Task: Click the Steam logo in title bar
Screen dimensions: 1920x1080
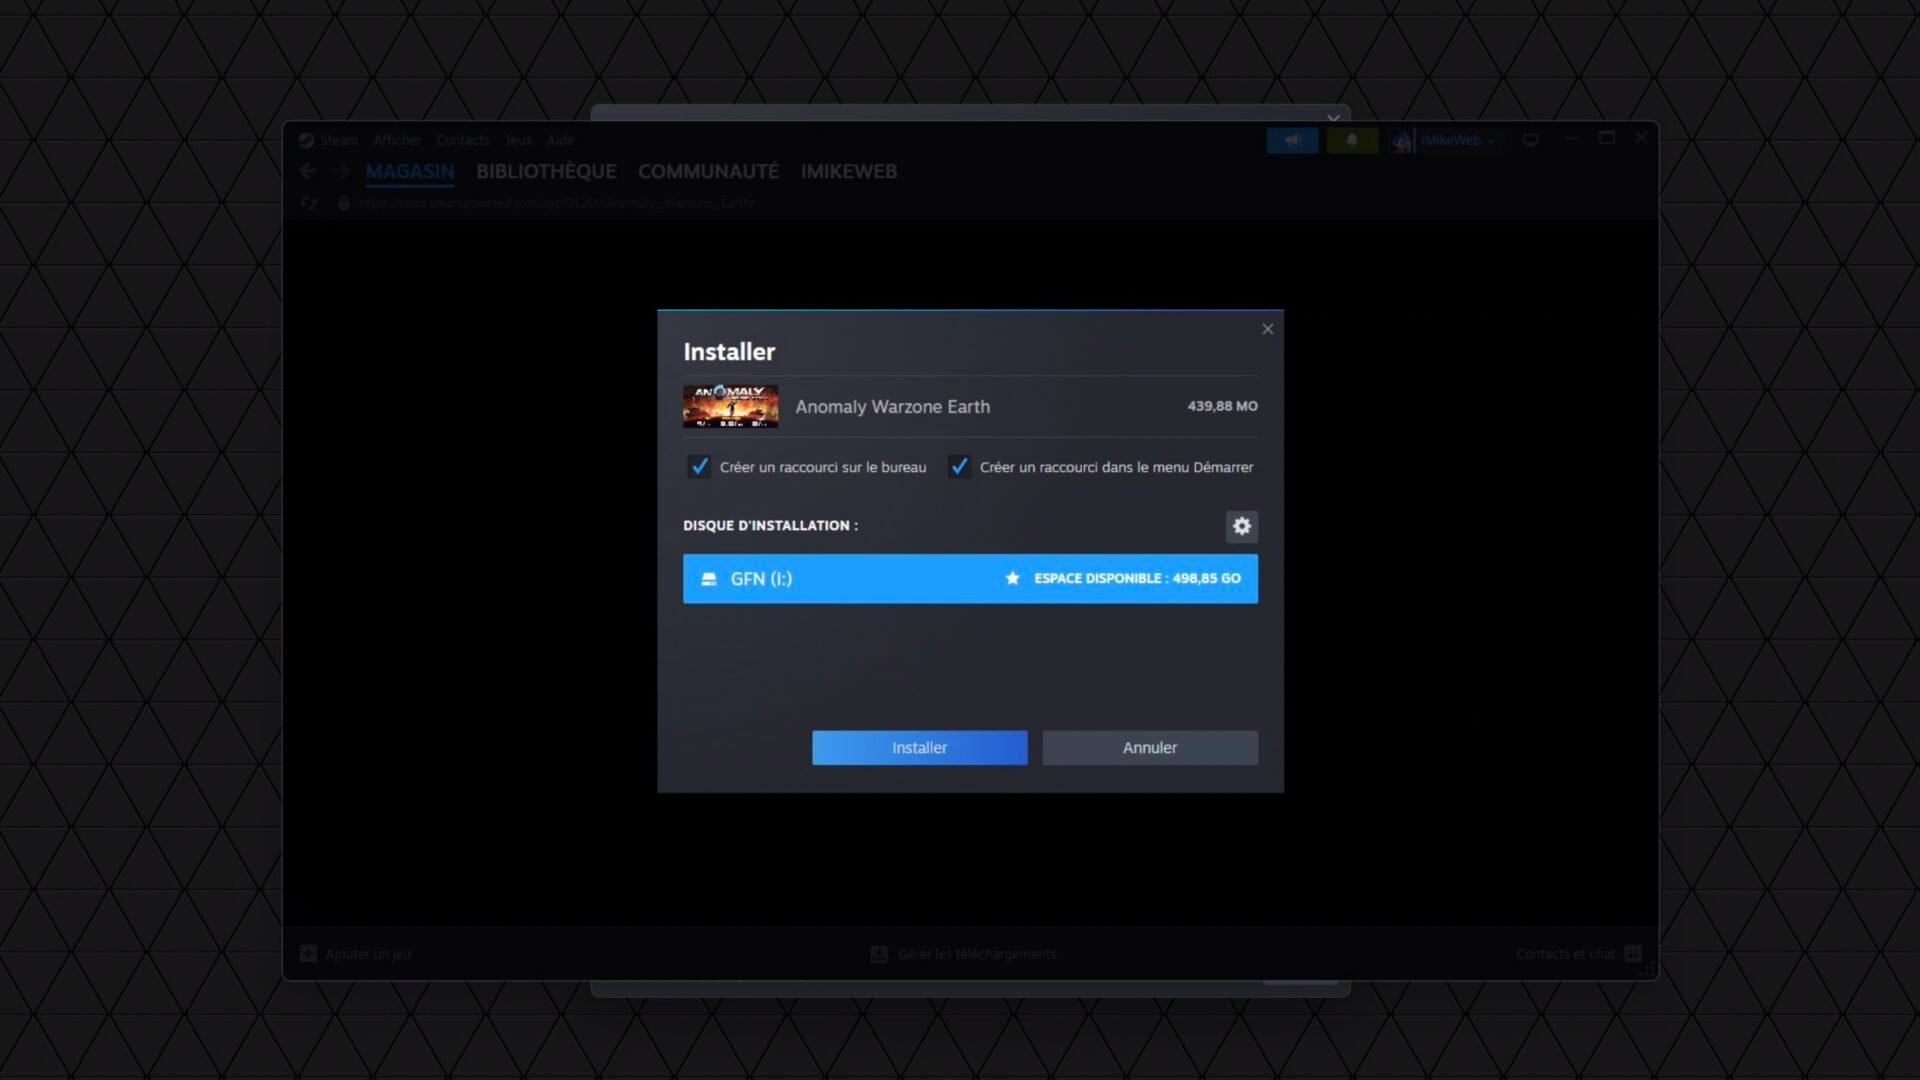Action: coord(306,140)
